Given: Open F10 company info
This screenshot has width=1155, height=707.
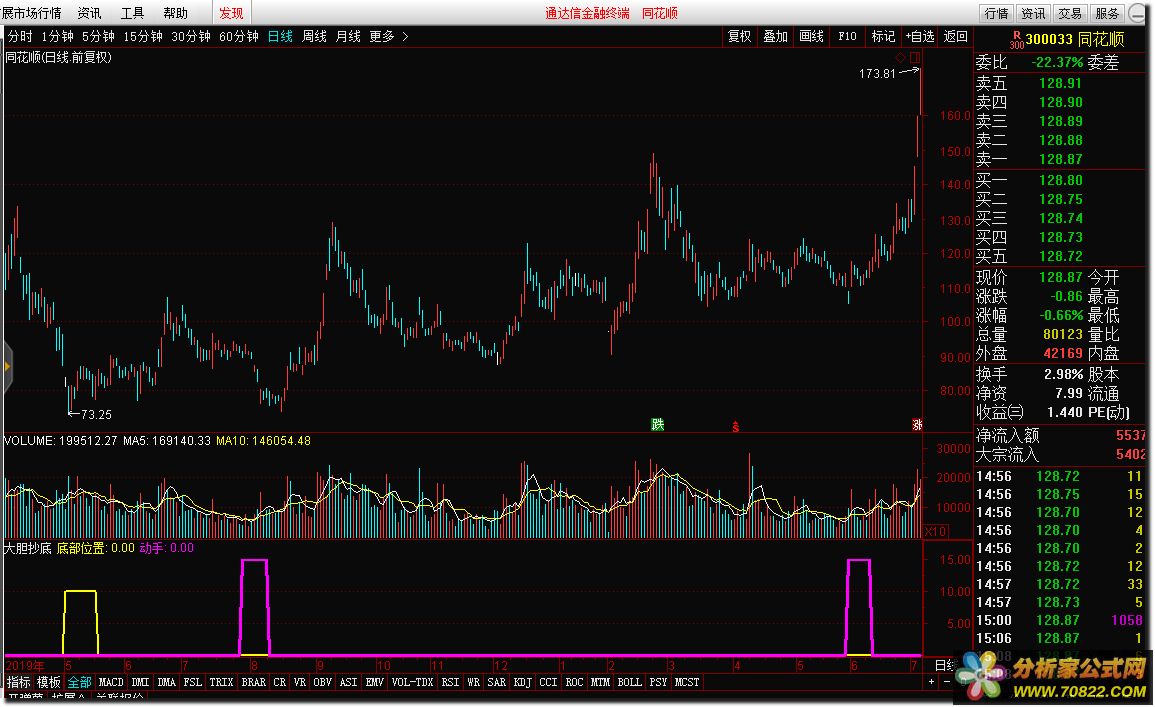Looking at the screenshot, I should [847, 36].
